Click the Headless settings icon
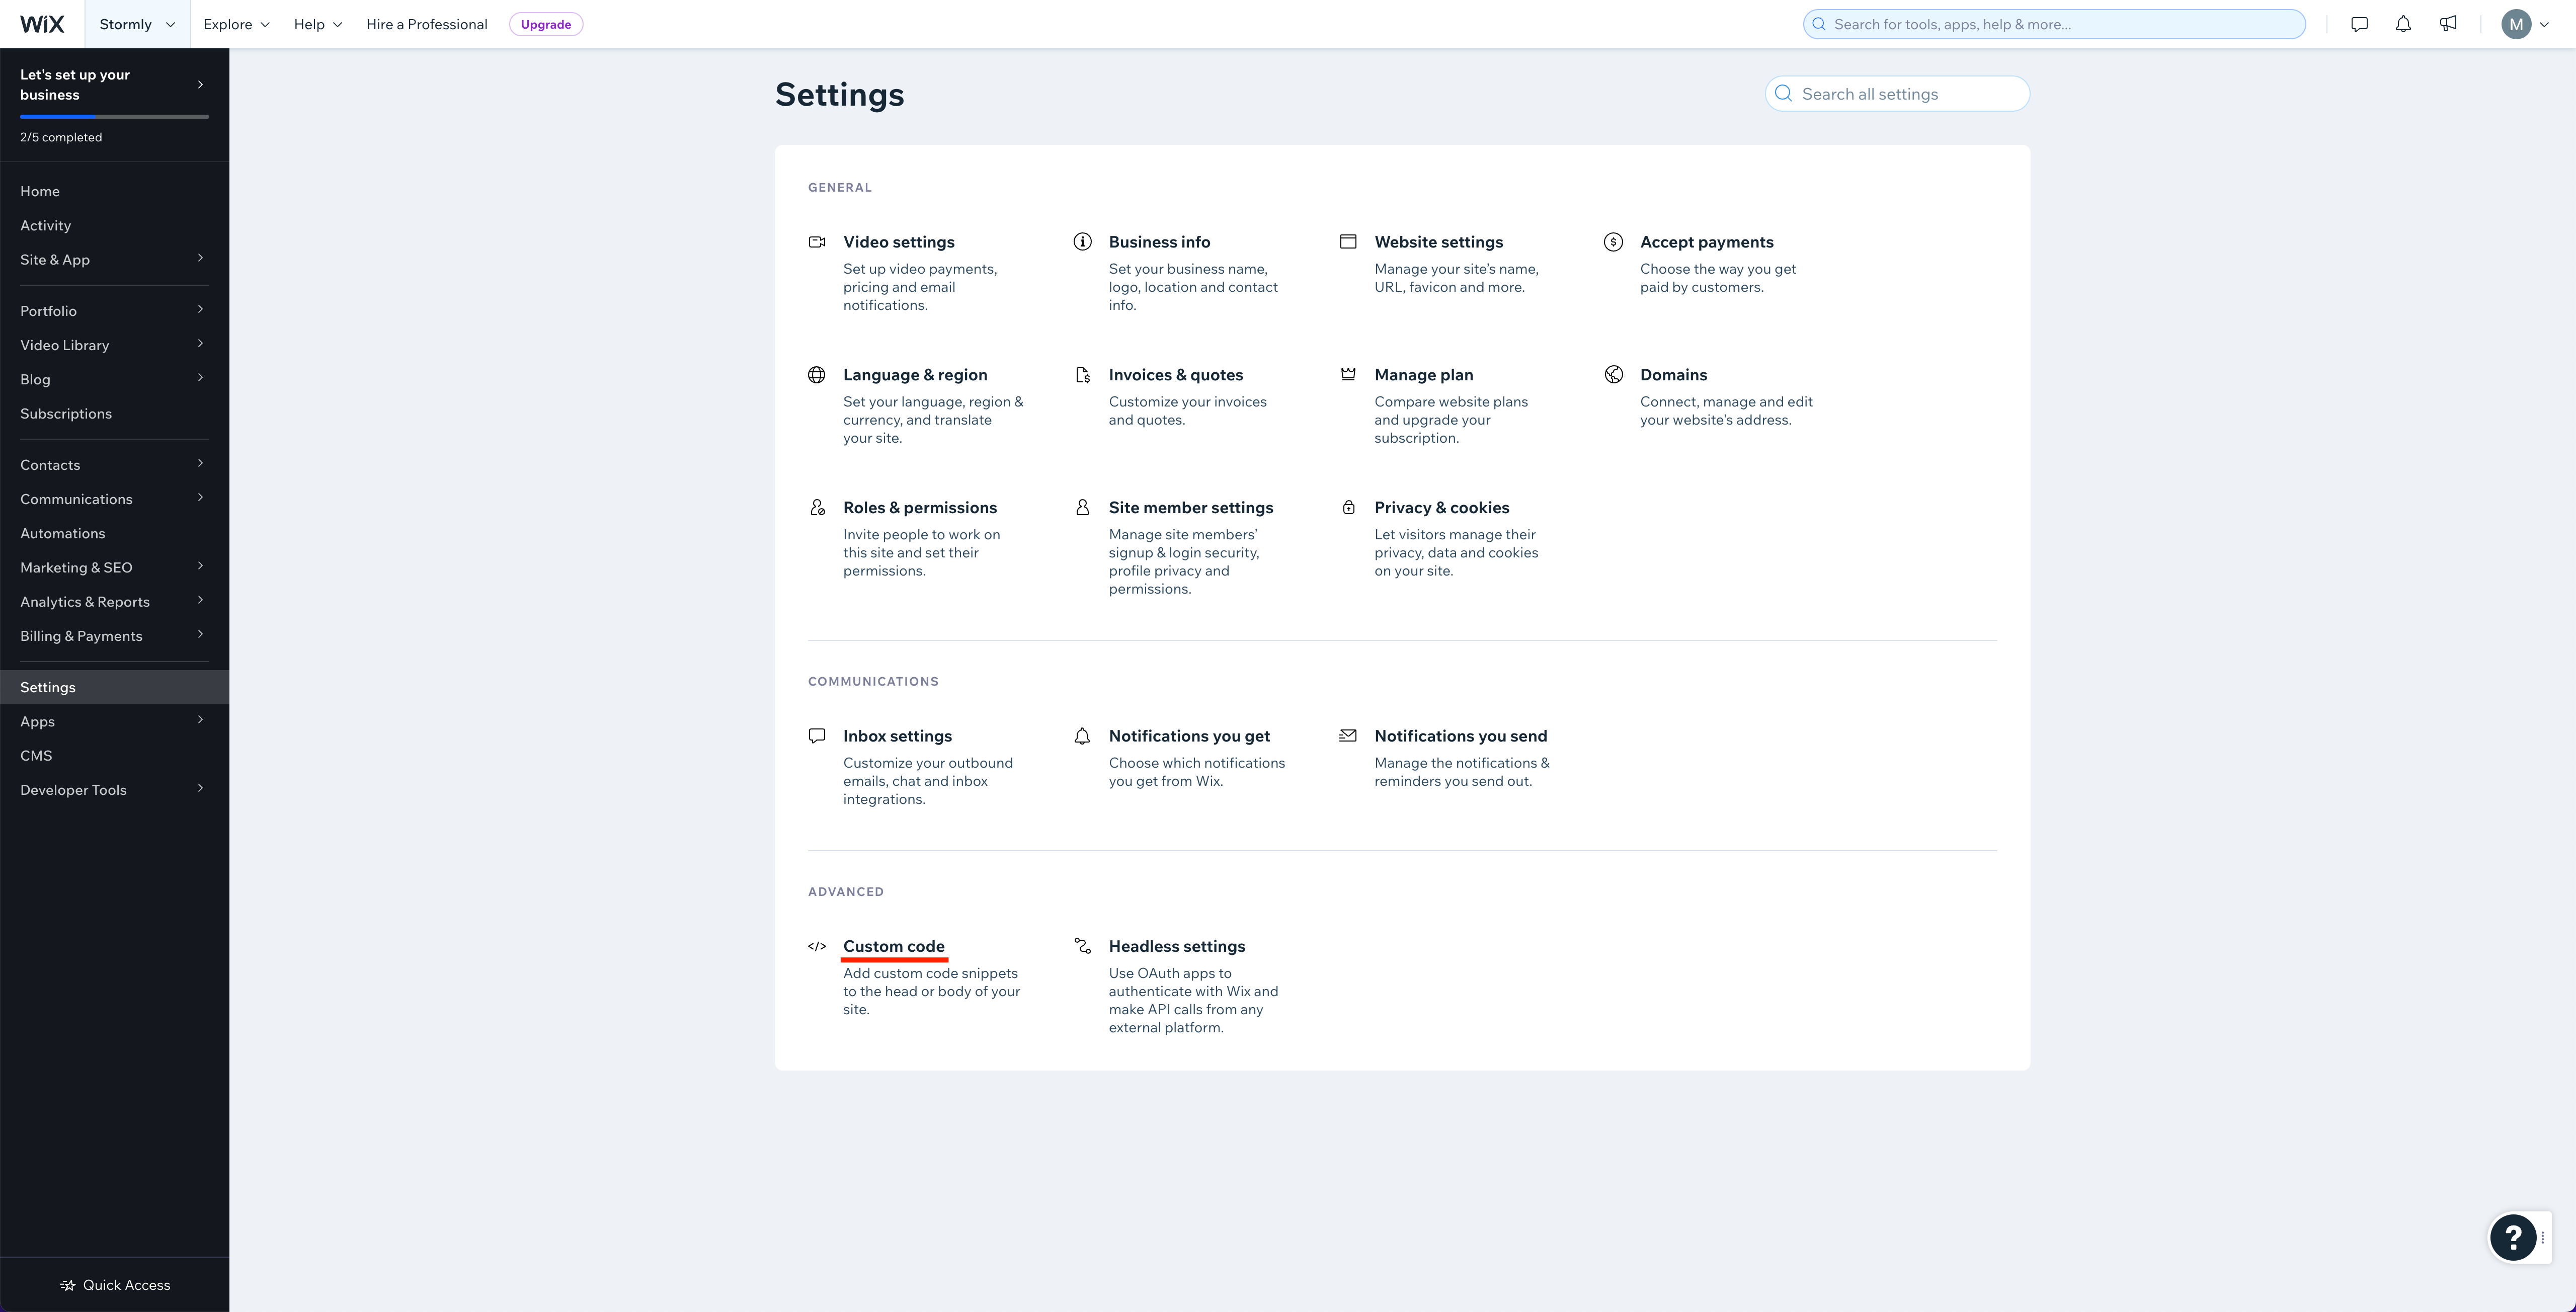 [x=1082, y=946]
